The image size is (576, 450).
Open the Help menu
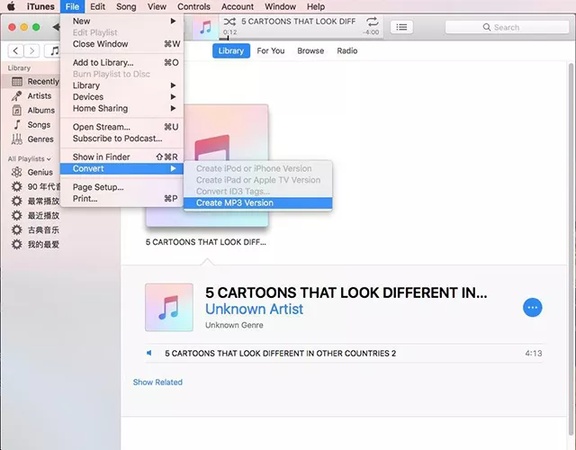tap(316, 7)
